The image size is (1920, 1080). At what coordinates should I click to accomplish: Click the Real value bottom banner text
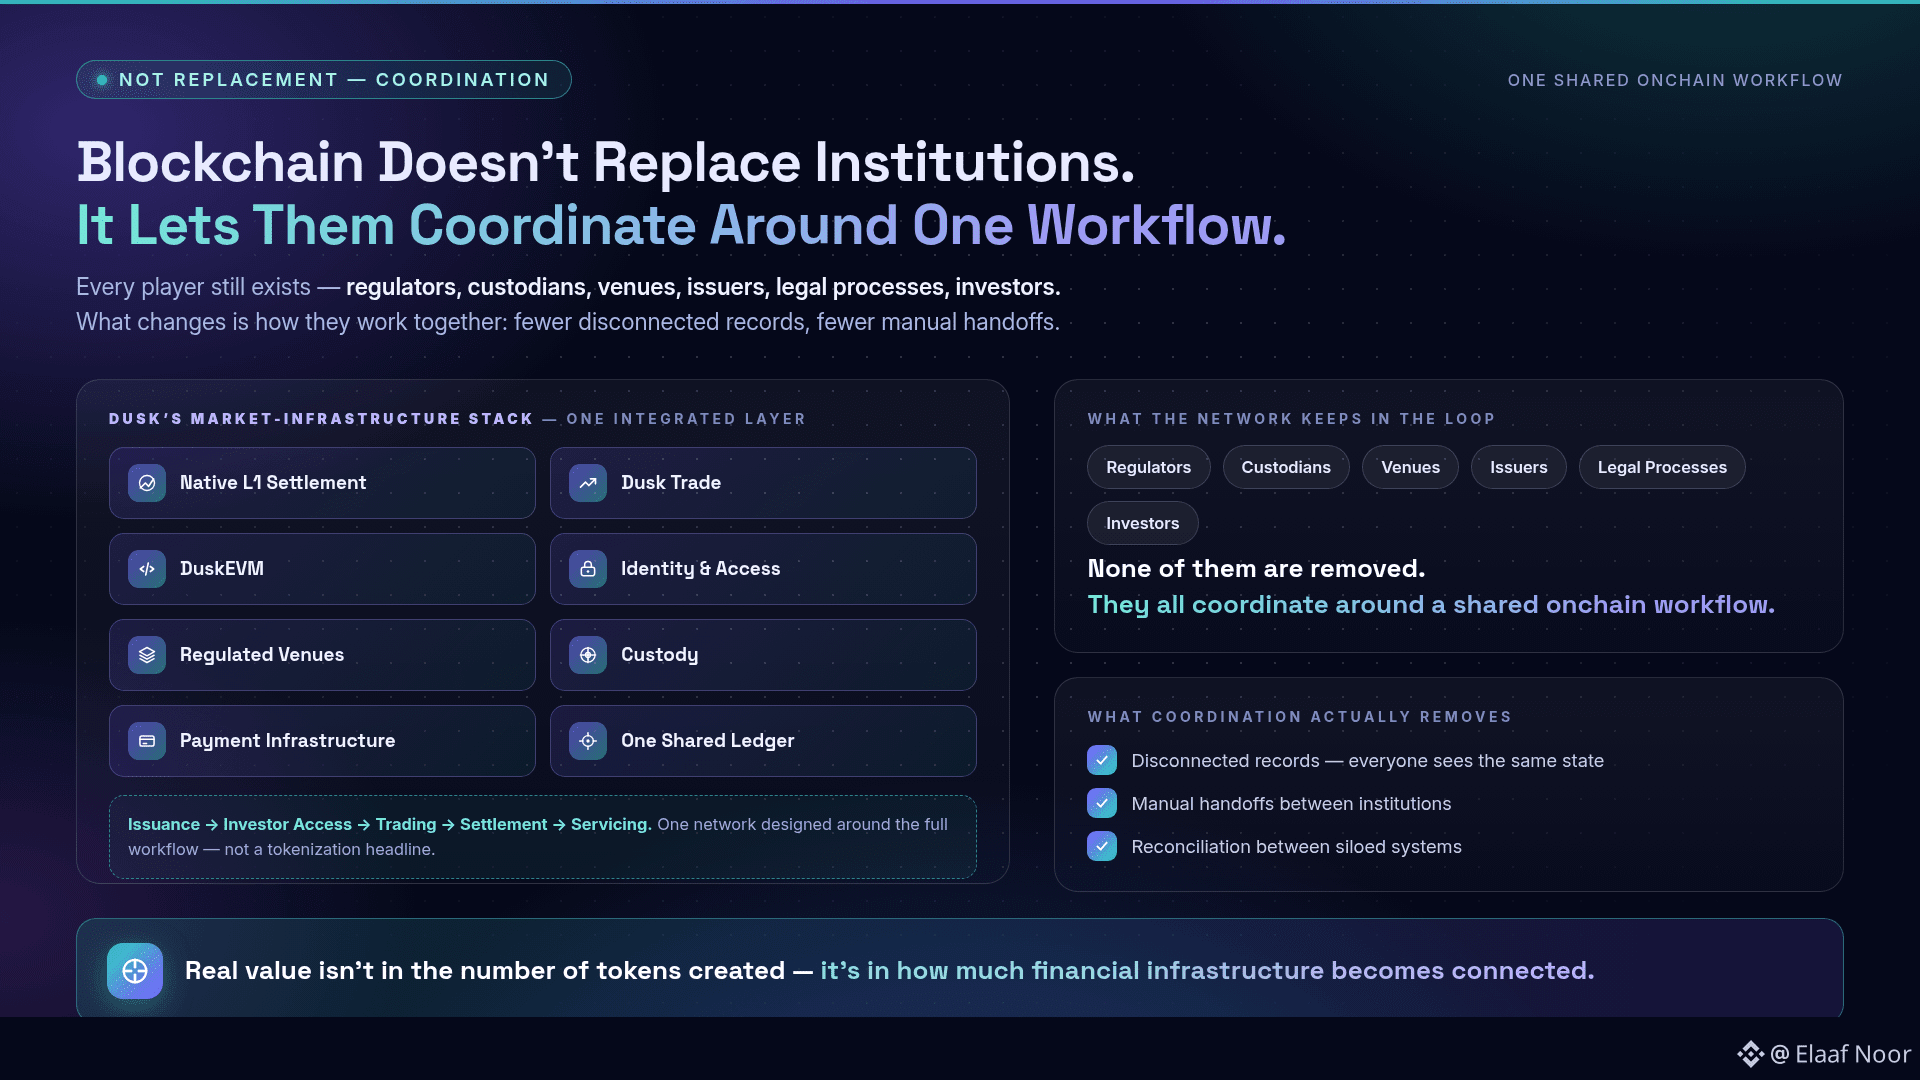click(890, 971)
